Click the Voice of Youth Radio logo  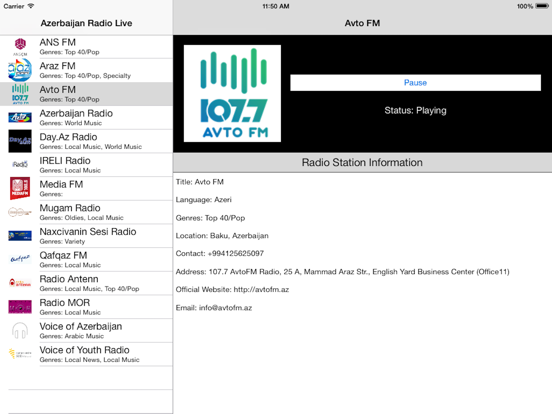20,353
